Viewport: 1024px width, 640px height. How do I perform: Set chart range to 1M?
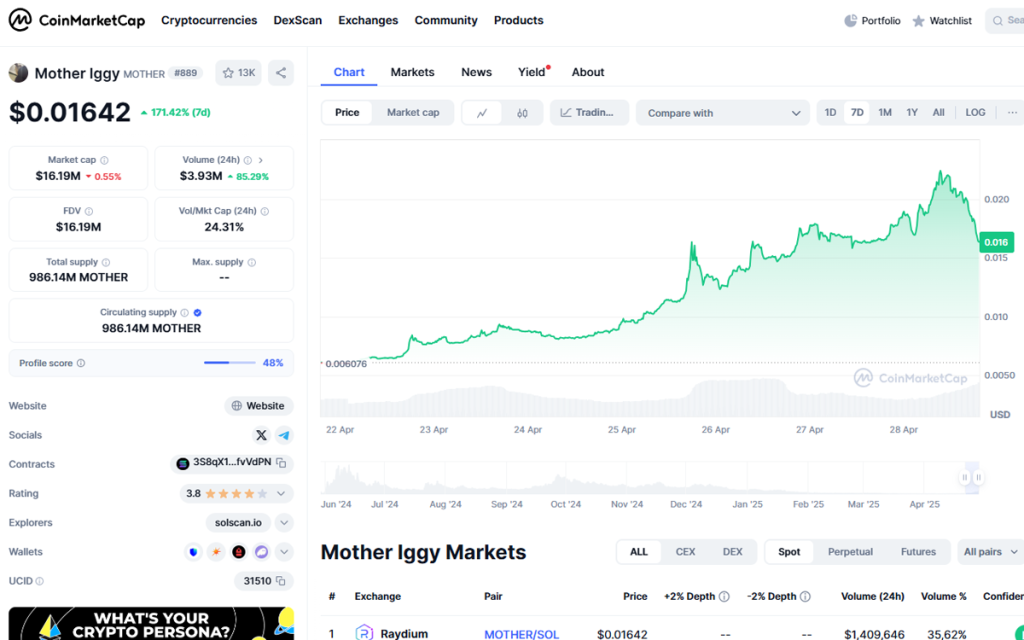point(885,112)
